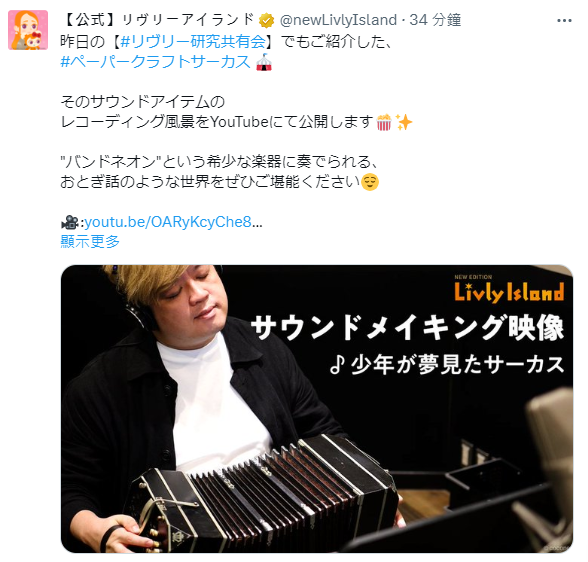
Task: Open the tweet via 34 分鐘 timestamp
Action: pyautogui.click(x=435, y=20)
